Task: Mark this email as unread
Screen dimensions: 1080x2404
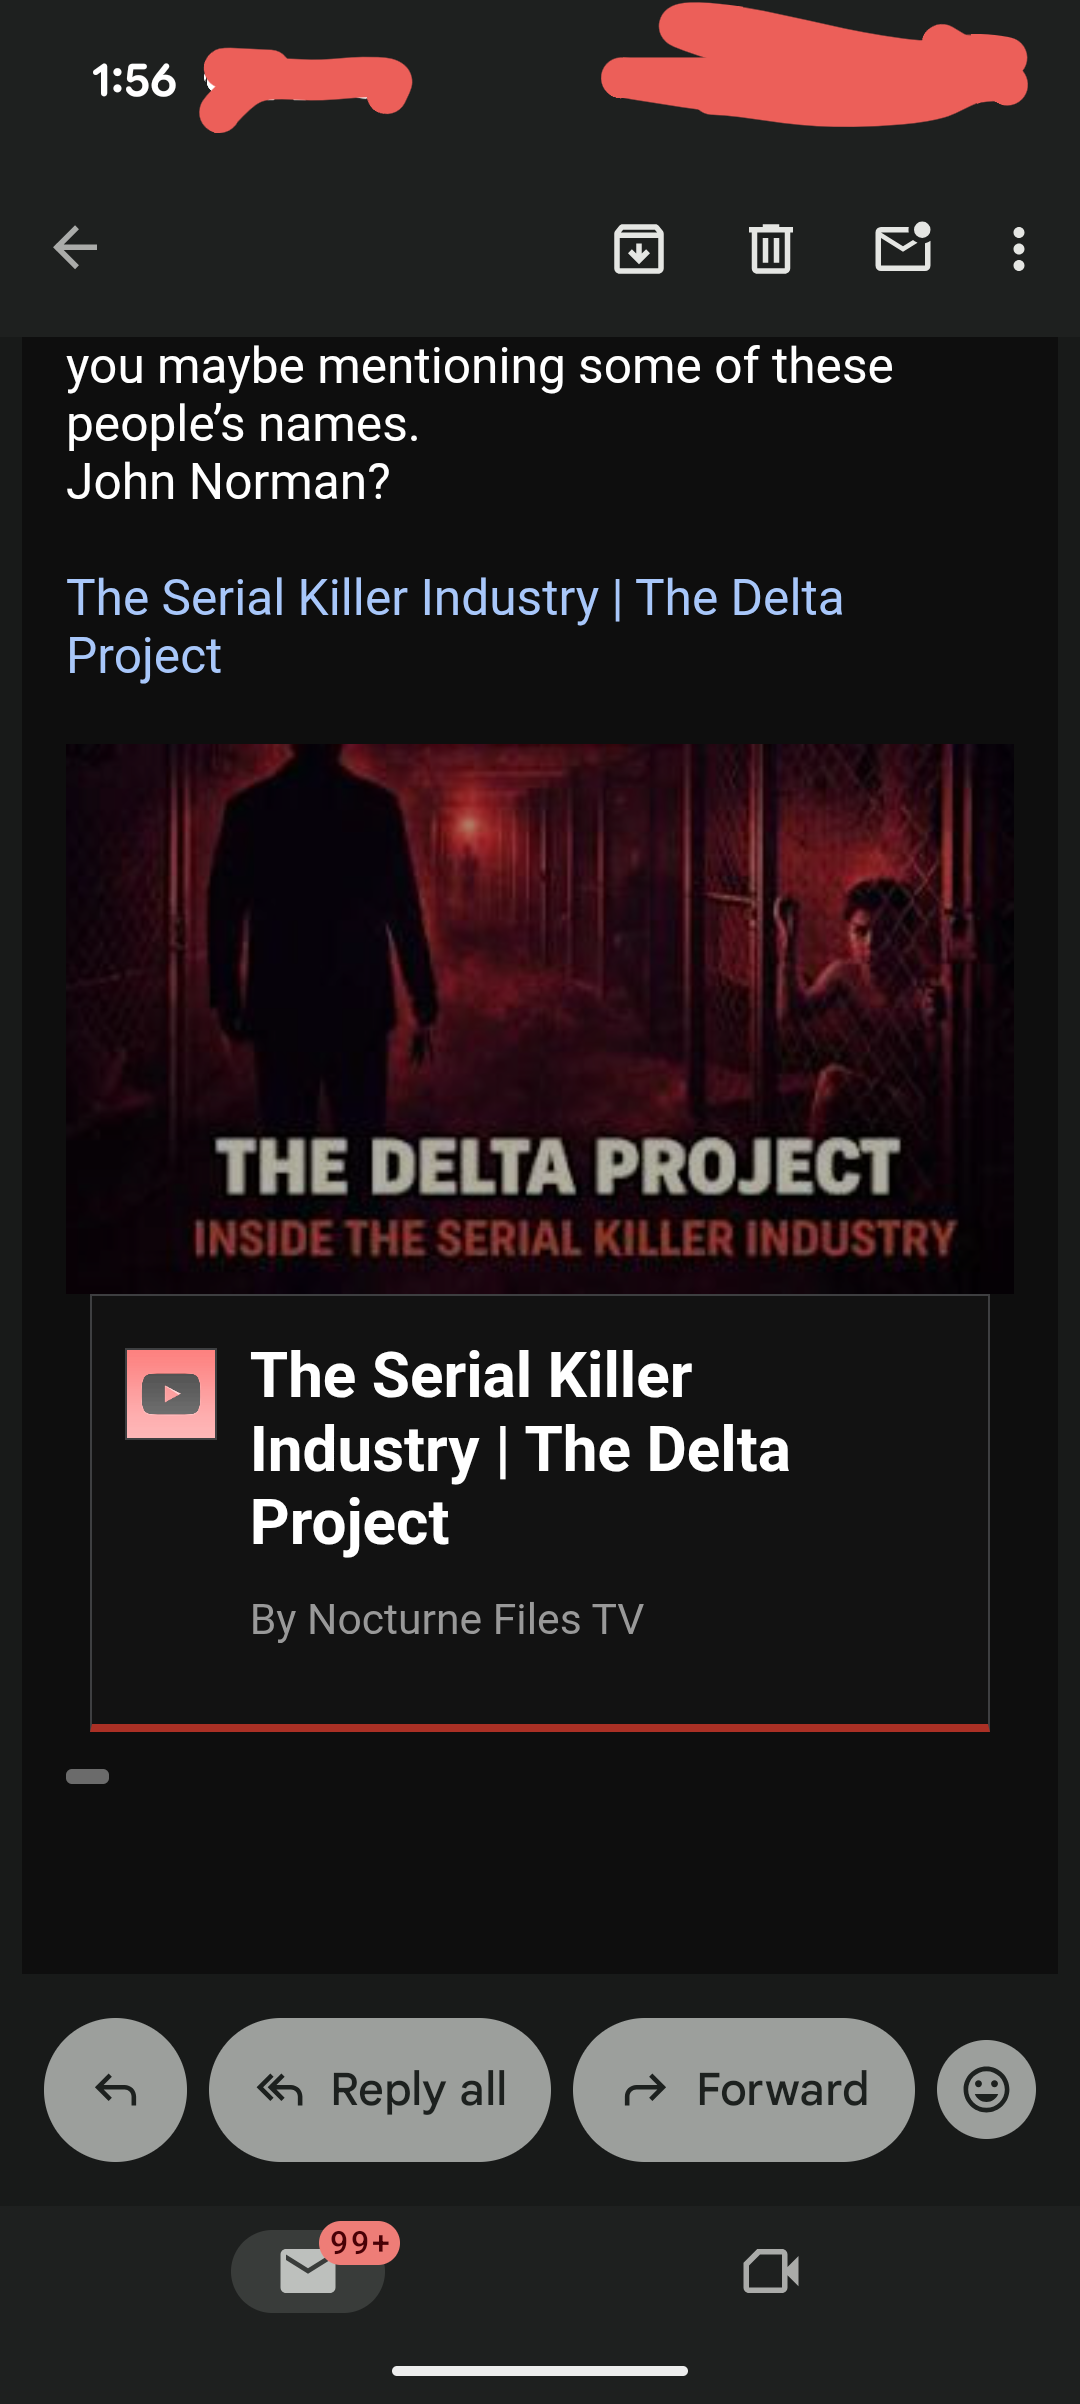Action: point(903,248)
